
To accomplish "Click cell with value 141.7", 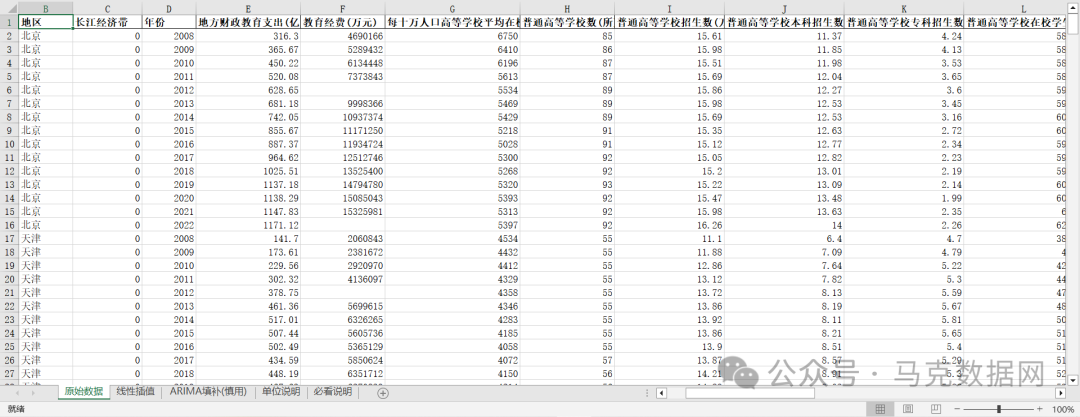I will pos(249,238).
